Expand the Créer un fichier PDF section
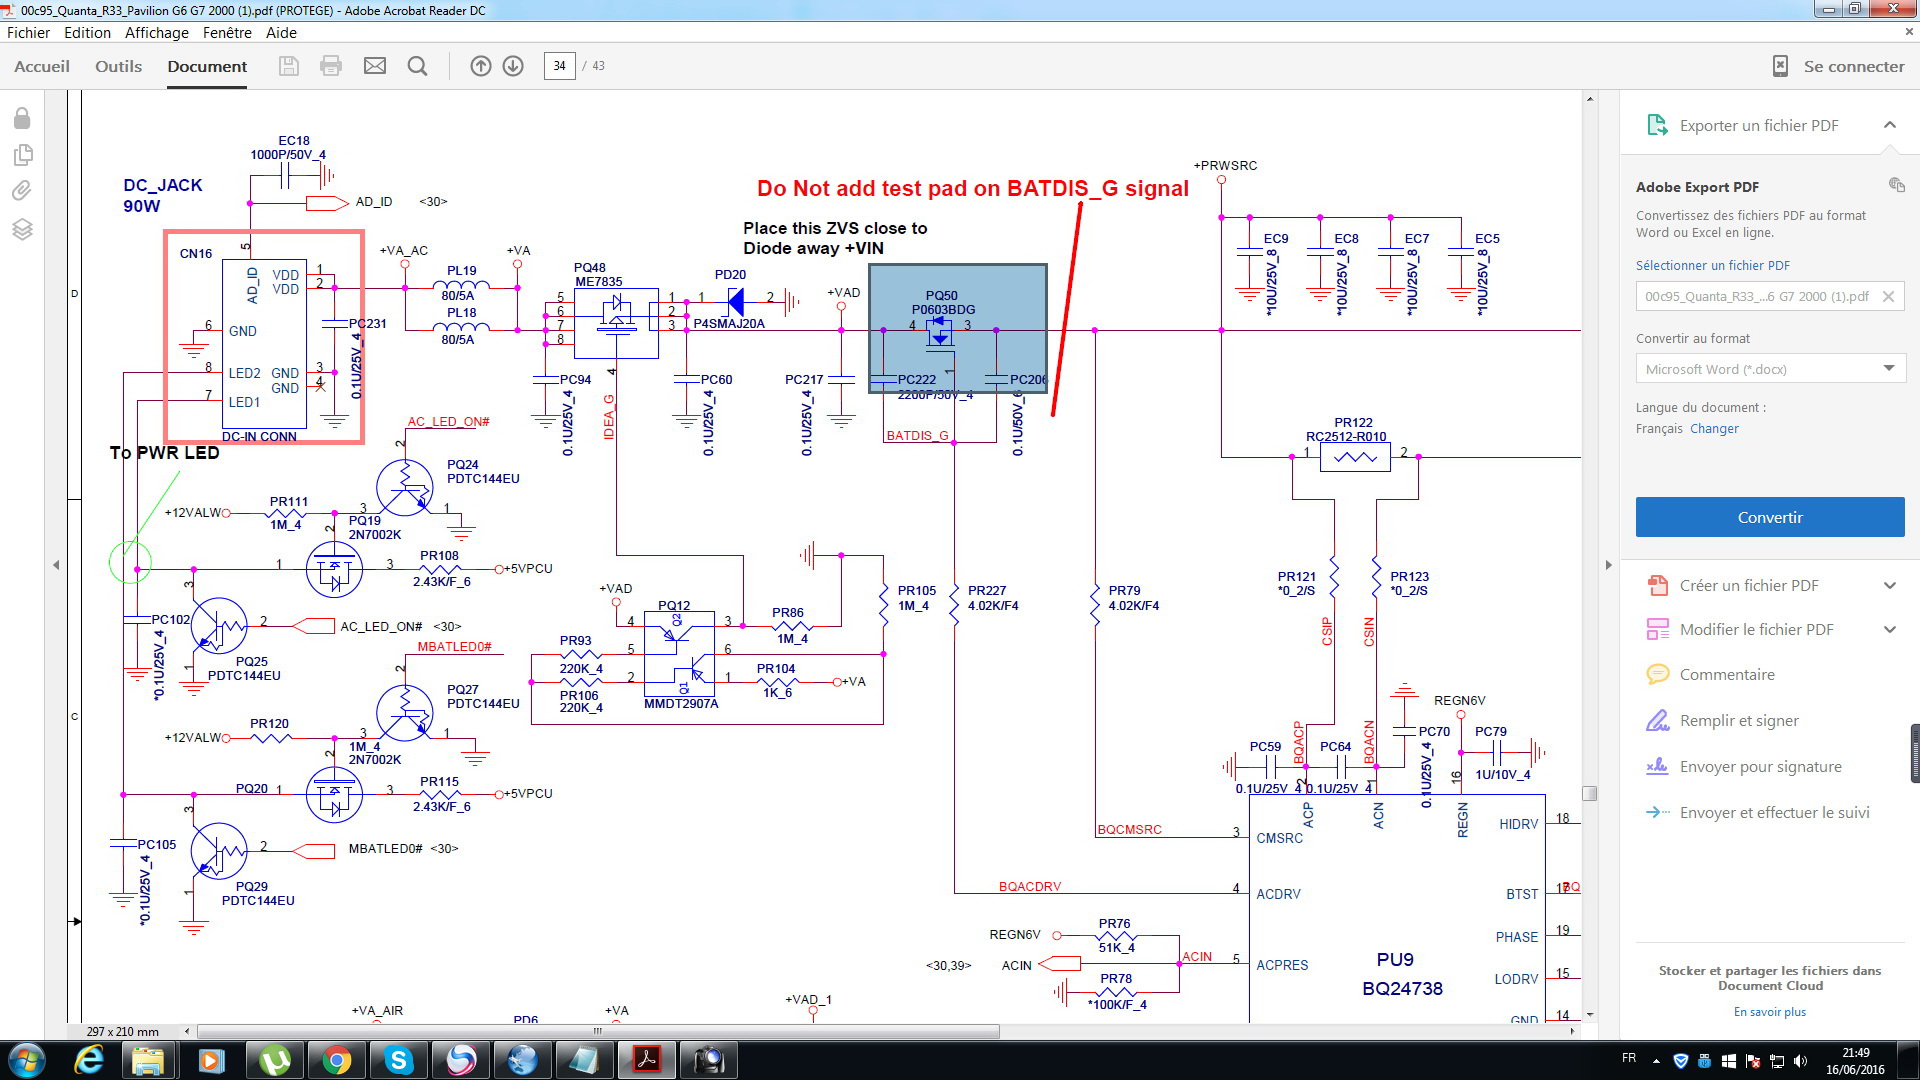The image size is (1920, 1080). 1889,586
